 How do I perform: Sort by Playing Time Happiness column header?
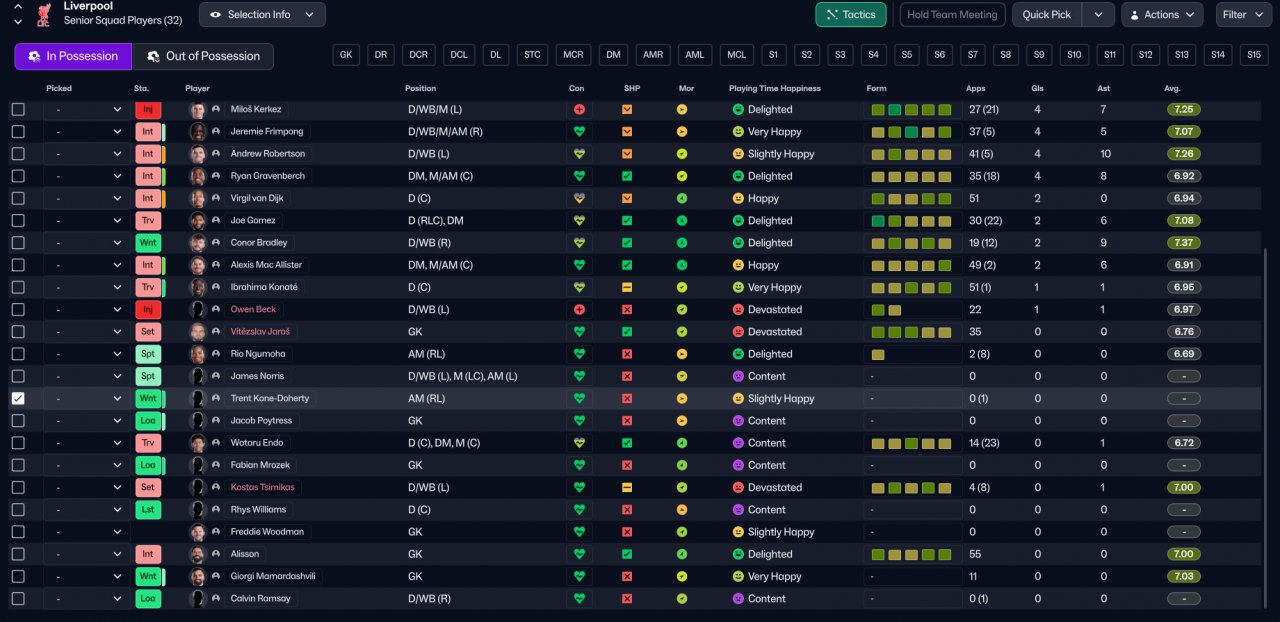tap(775, 88)
